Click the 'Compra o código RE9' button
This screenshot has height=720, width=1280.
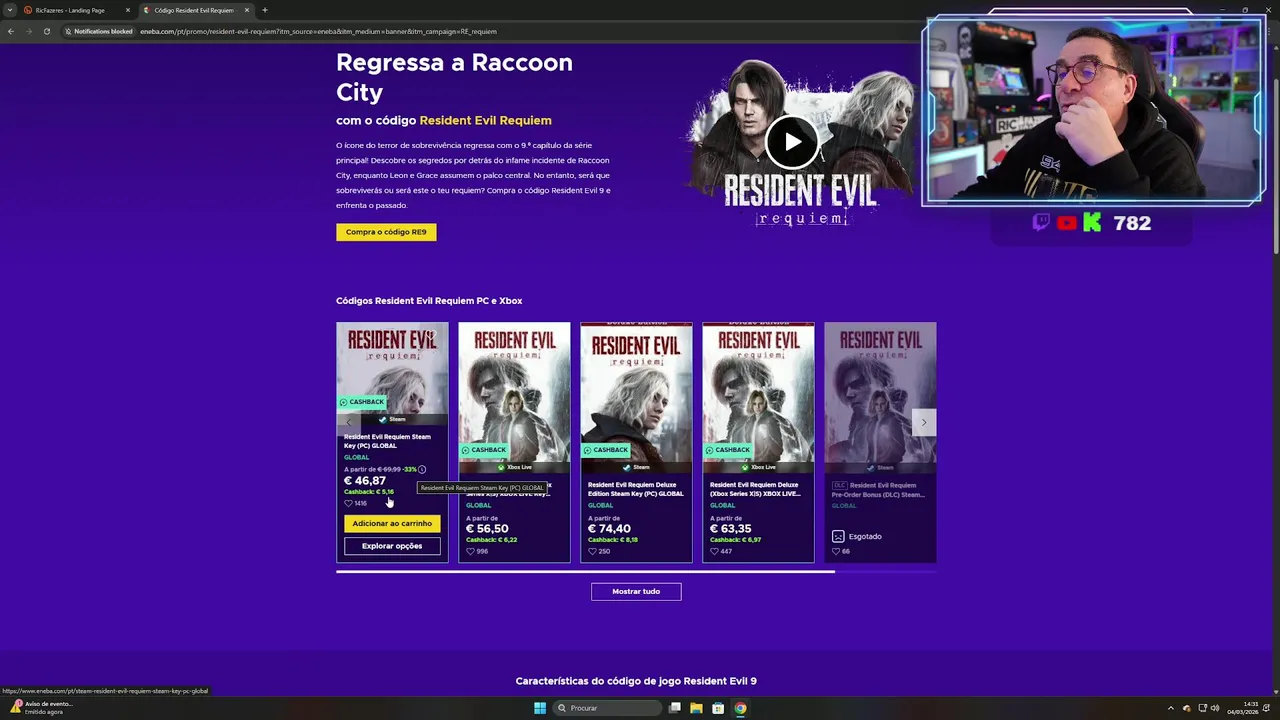point(386,232)
